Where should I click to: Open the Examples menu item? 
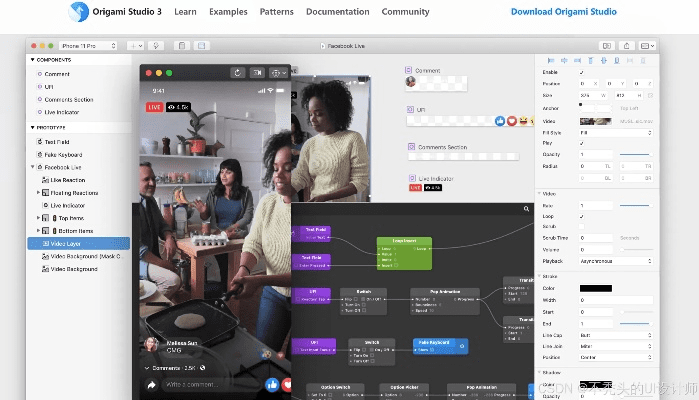[x=228, y=12]
